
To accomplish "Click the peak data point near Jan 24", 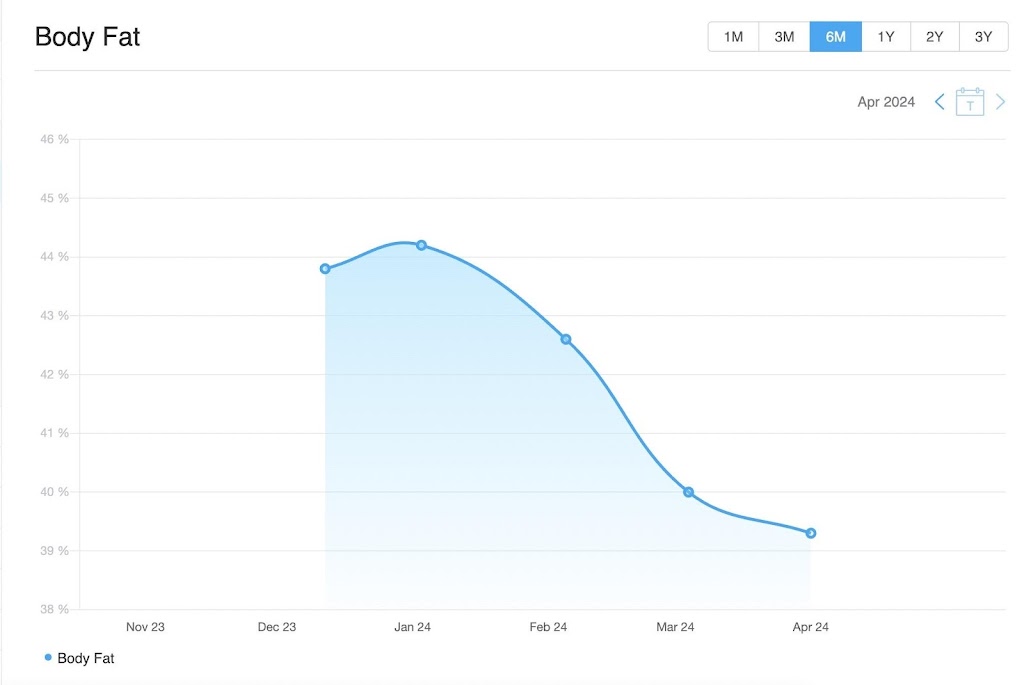I will pyautogui.click(x=421, y=245).
